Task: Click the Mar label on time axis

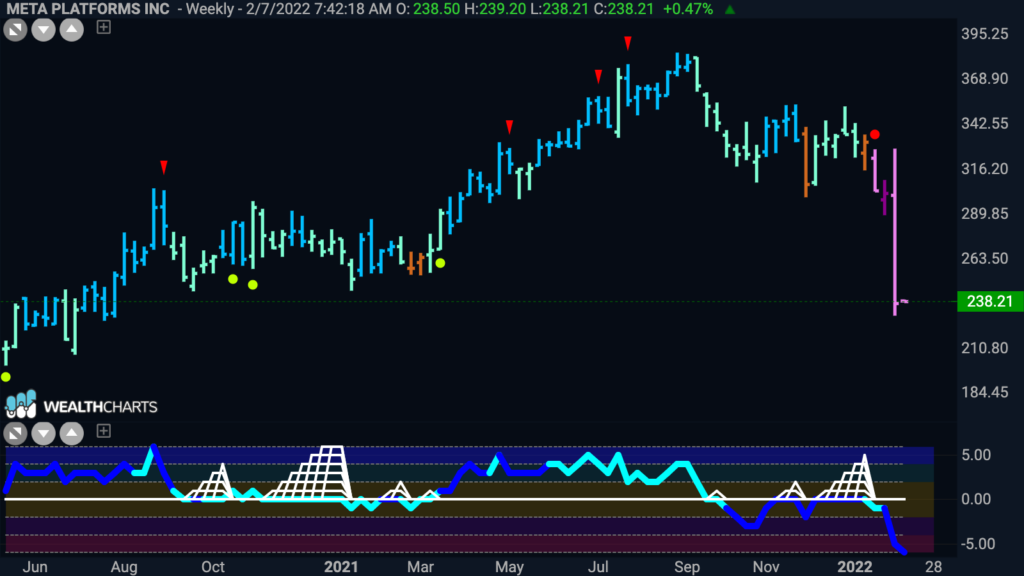Action: pos(420,567)
